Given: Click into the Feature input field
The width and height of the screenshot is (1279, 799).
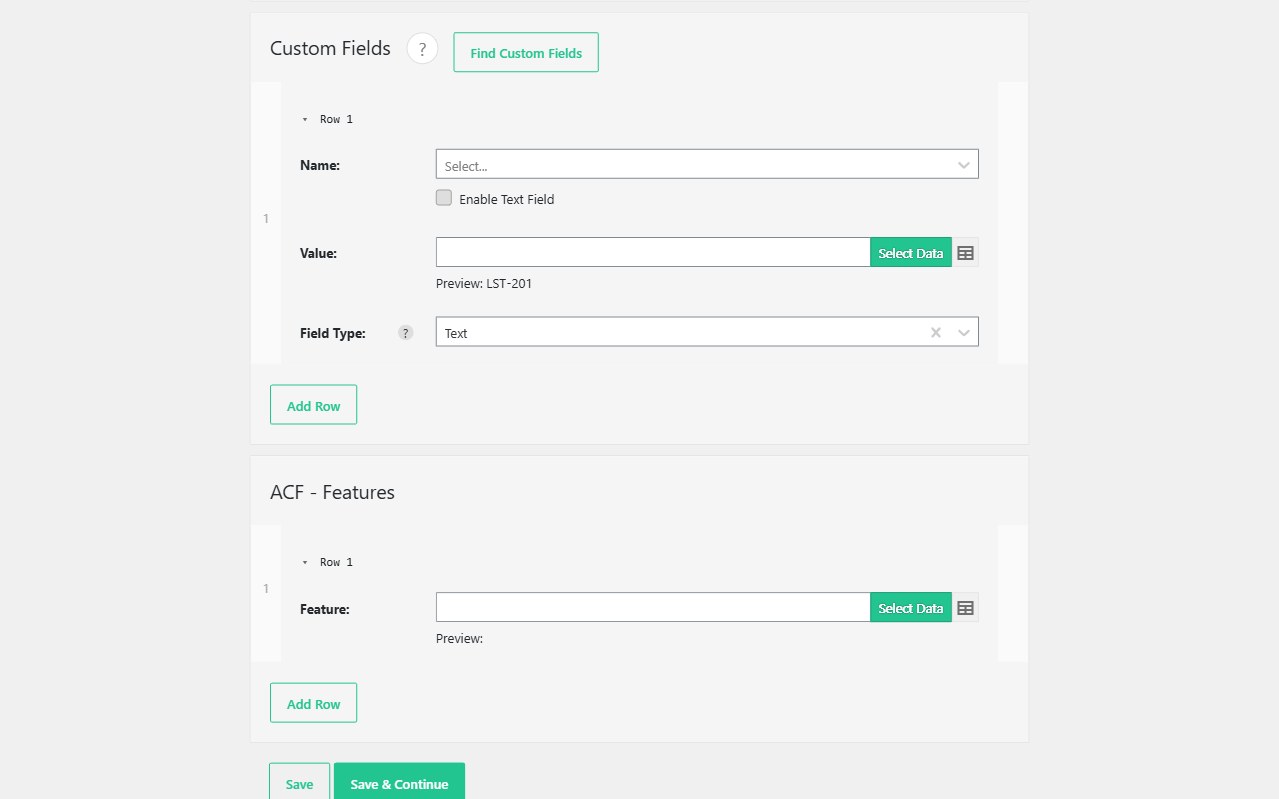Looking at the screenshot, I should coord(653,607).
